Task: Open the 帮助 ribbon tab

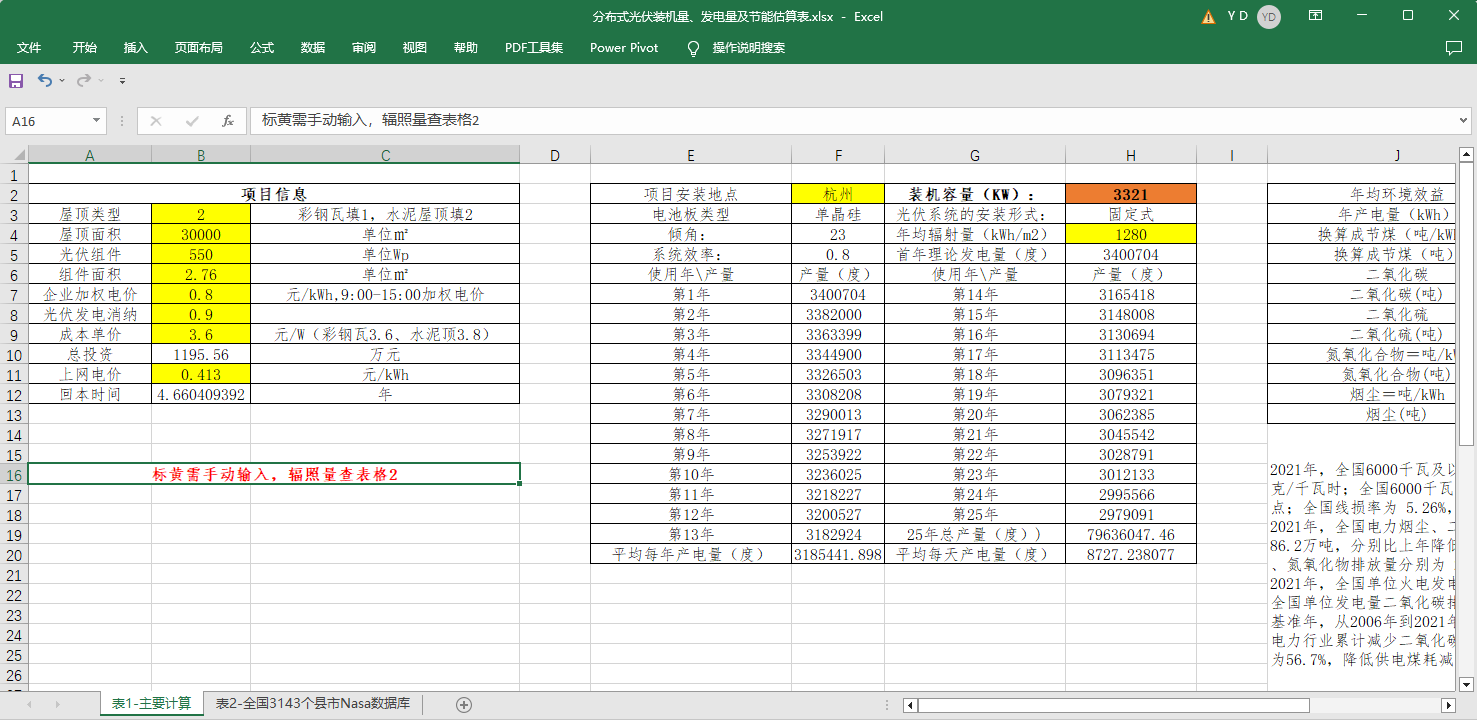Action: [466, 48]
